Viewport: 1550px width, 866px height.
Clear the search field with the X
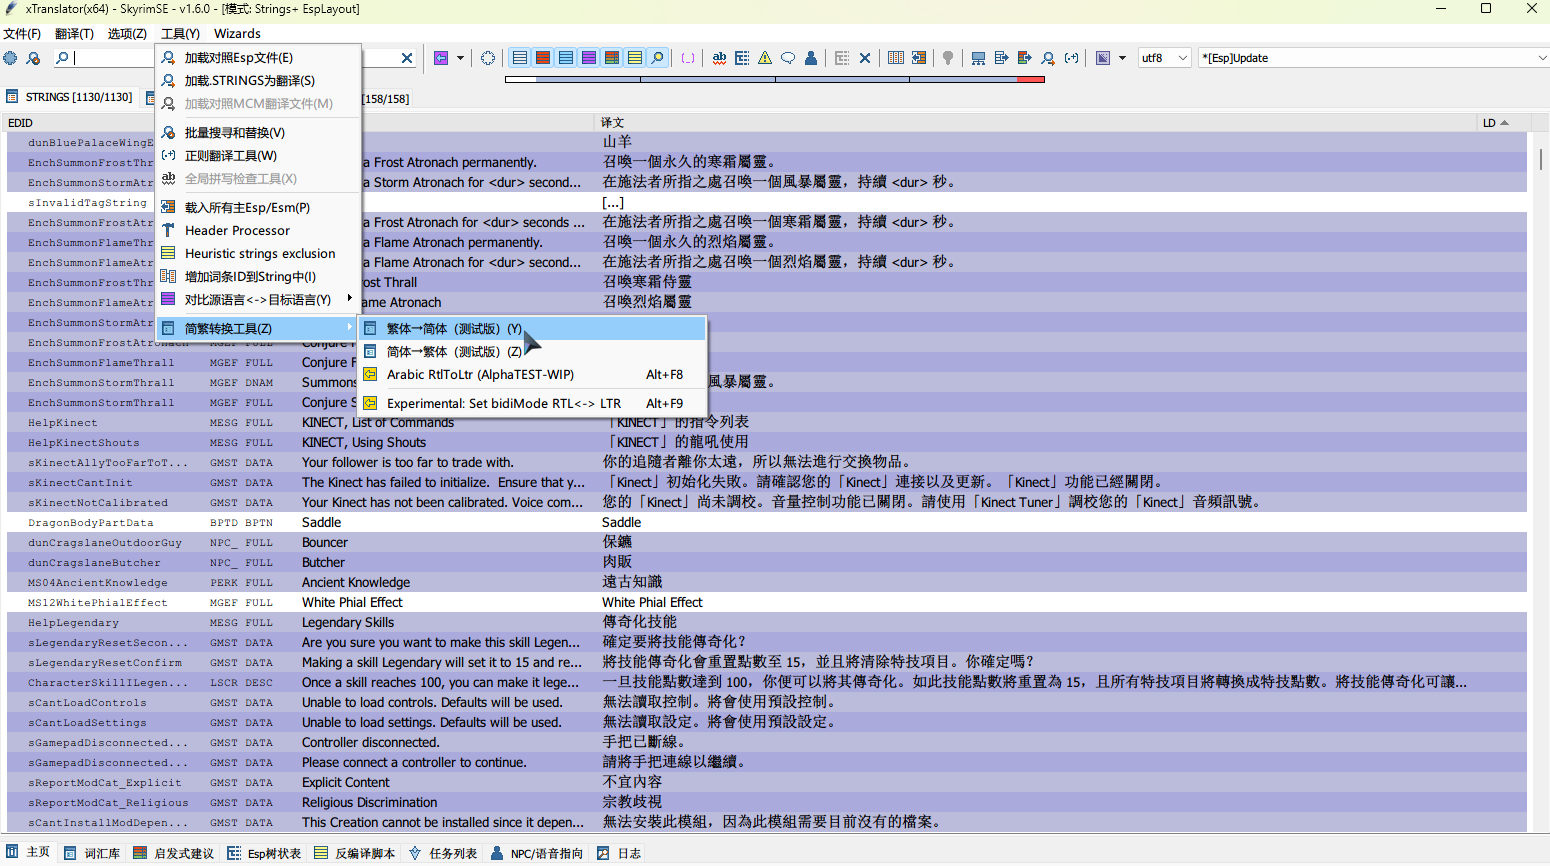(407, 58)
